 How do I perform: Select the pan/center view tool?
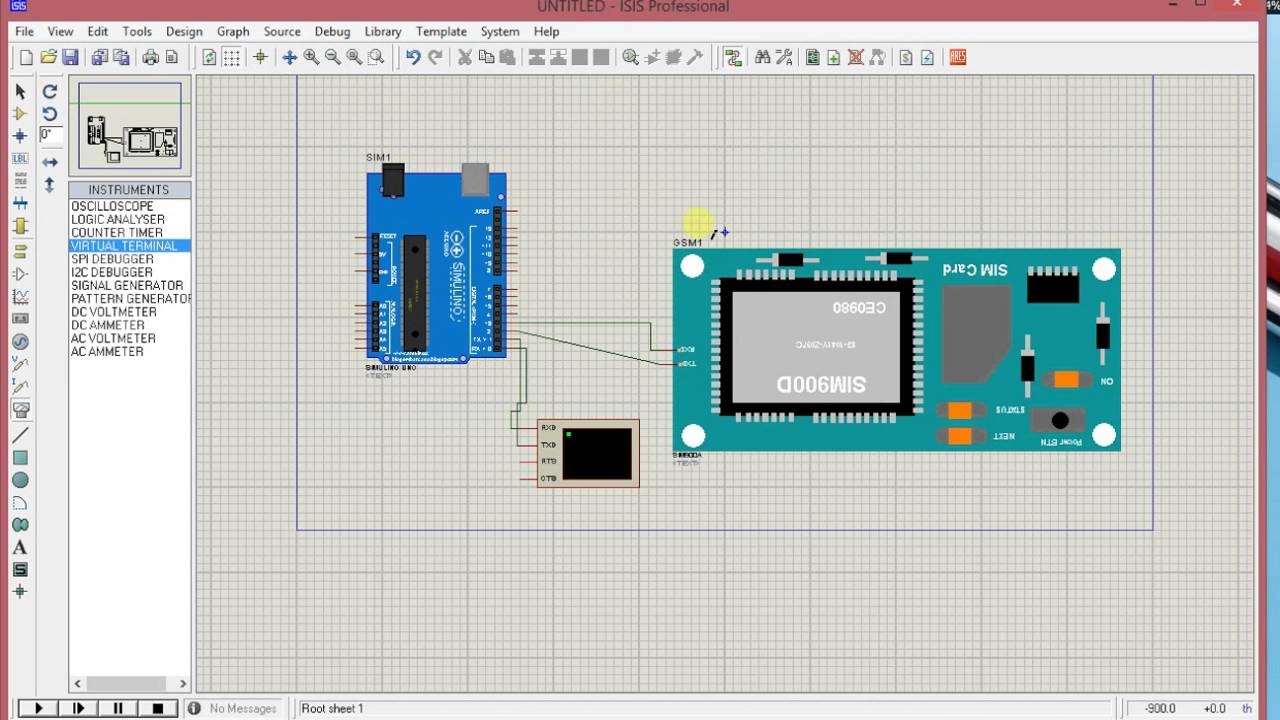289,57
